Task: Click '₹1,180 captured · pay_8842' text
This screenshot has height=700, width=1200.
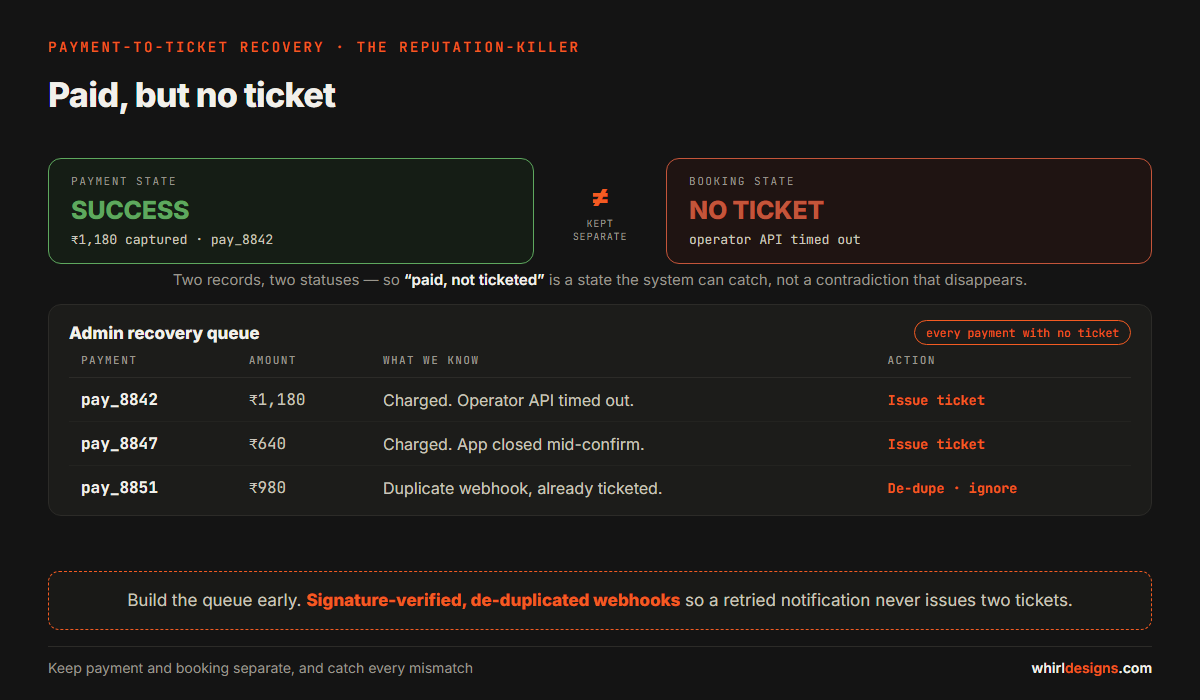Action: point(172,240)
